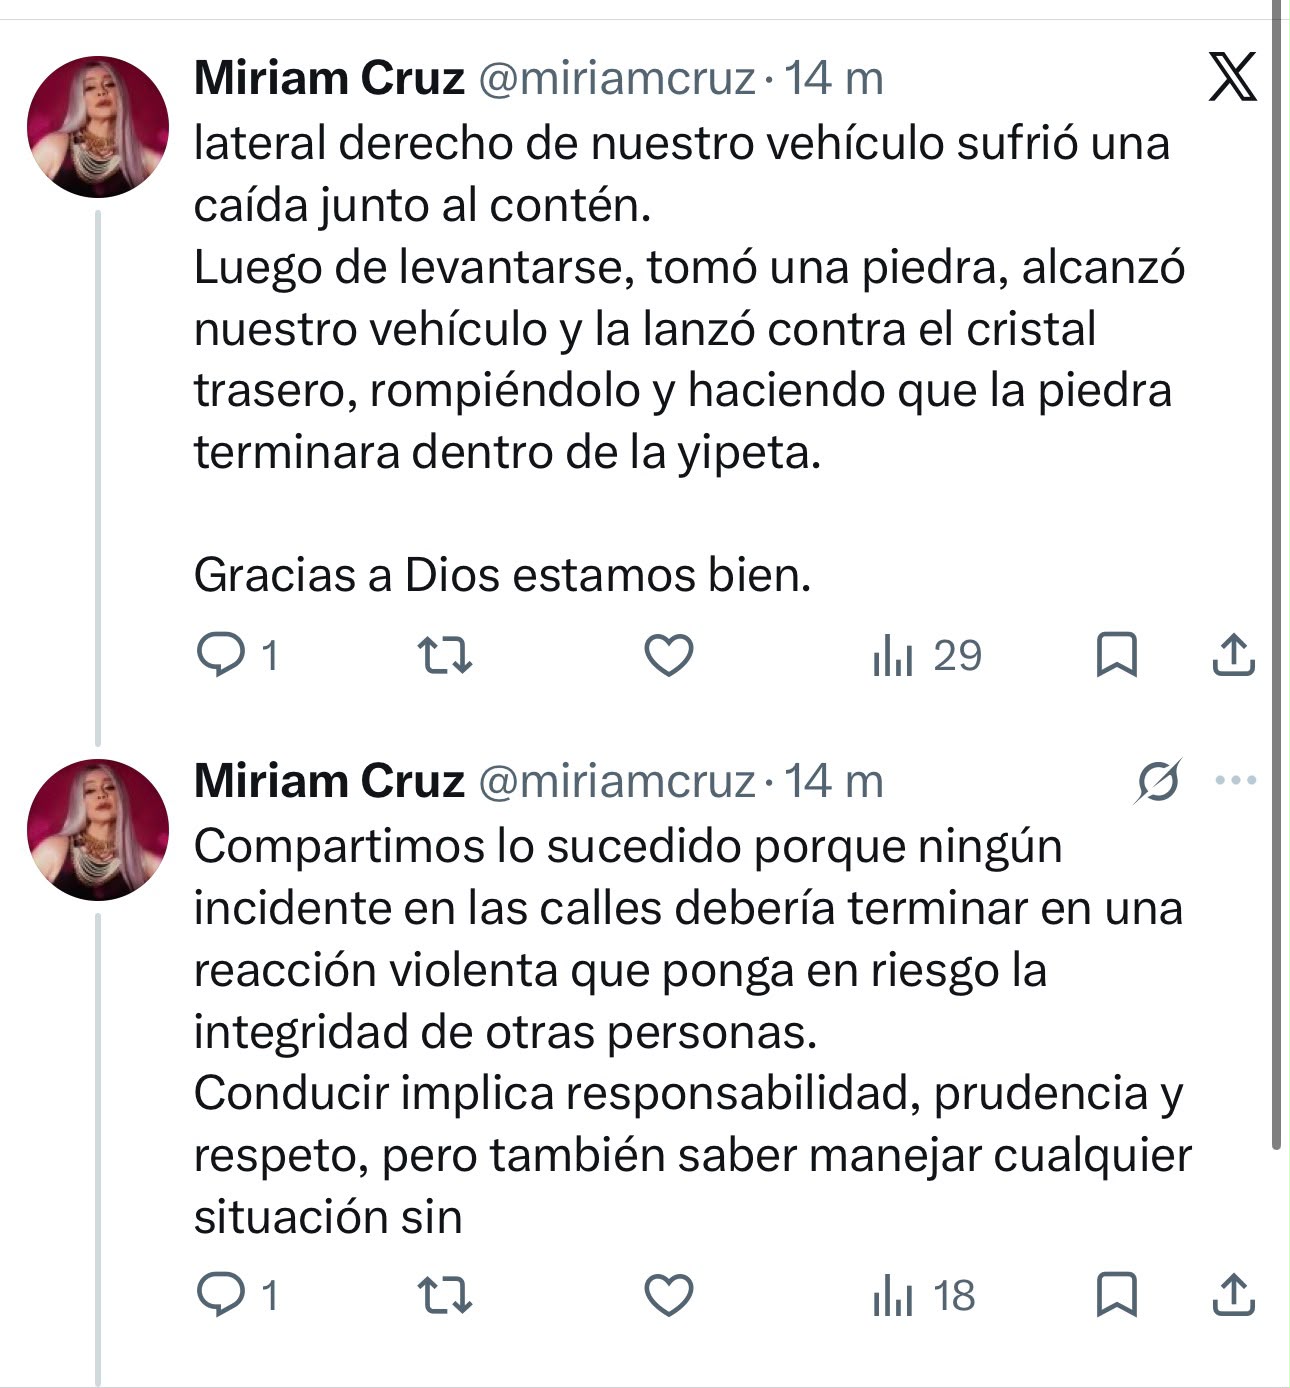Open the @miriamcruz handle on first tweet
Image resolution: width=1290 pixels, height=1388 pixels.
pyautogui.click(x=616, y=78)
